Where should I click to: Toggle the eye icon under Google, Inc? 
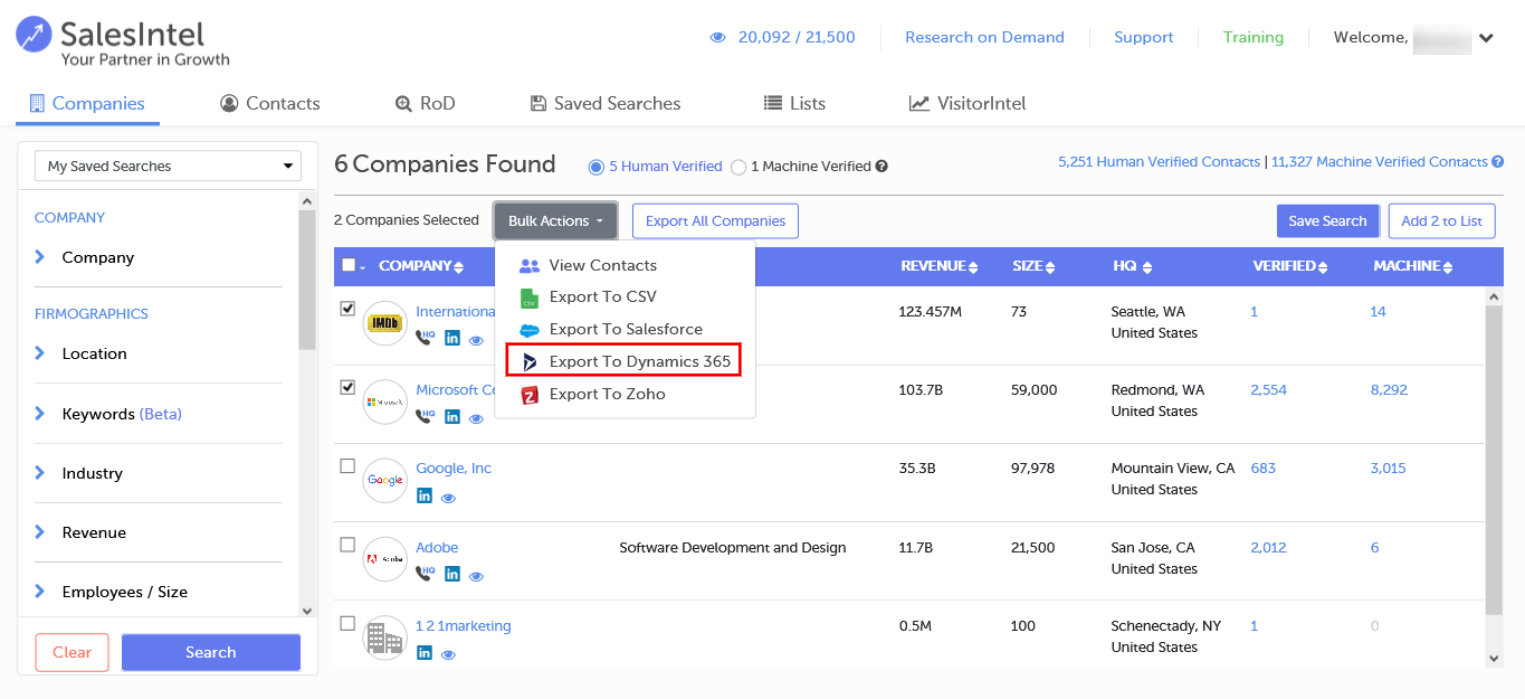[448, 496]
